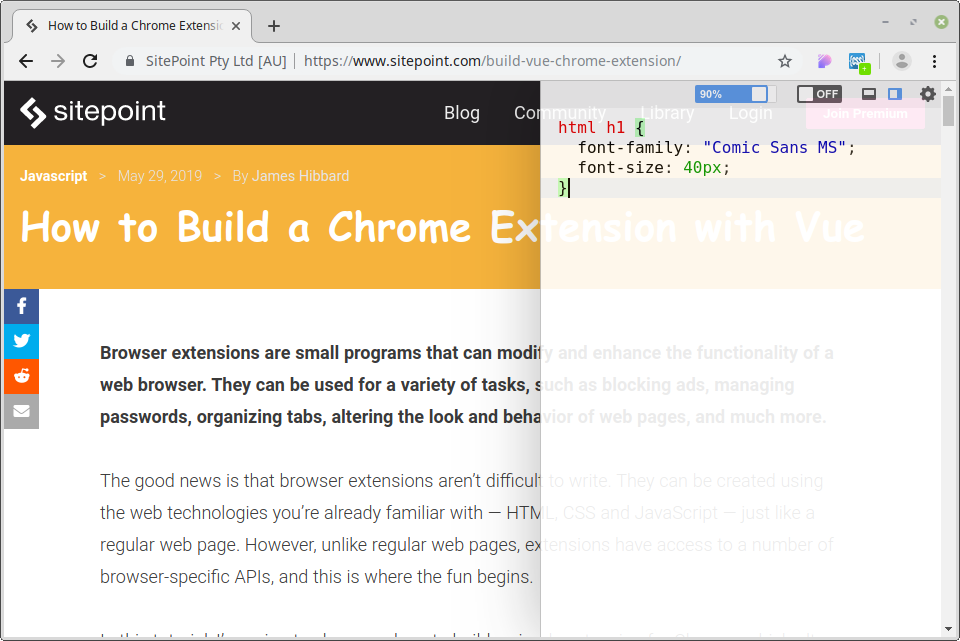Share article on Facebook

coord(21,307)
